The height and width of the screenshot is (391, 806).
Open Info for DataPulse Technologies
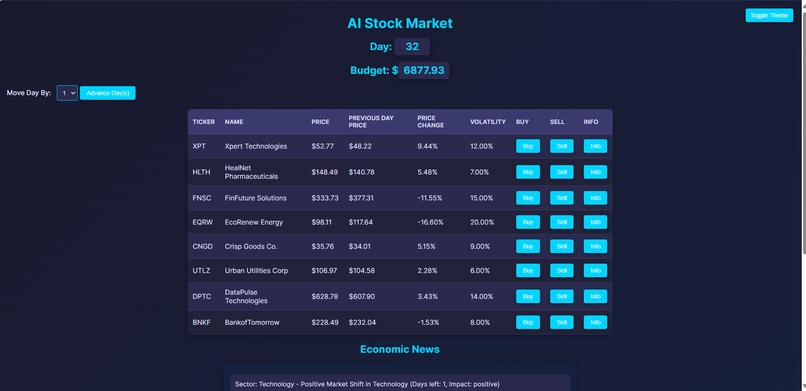point(595,296)
